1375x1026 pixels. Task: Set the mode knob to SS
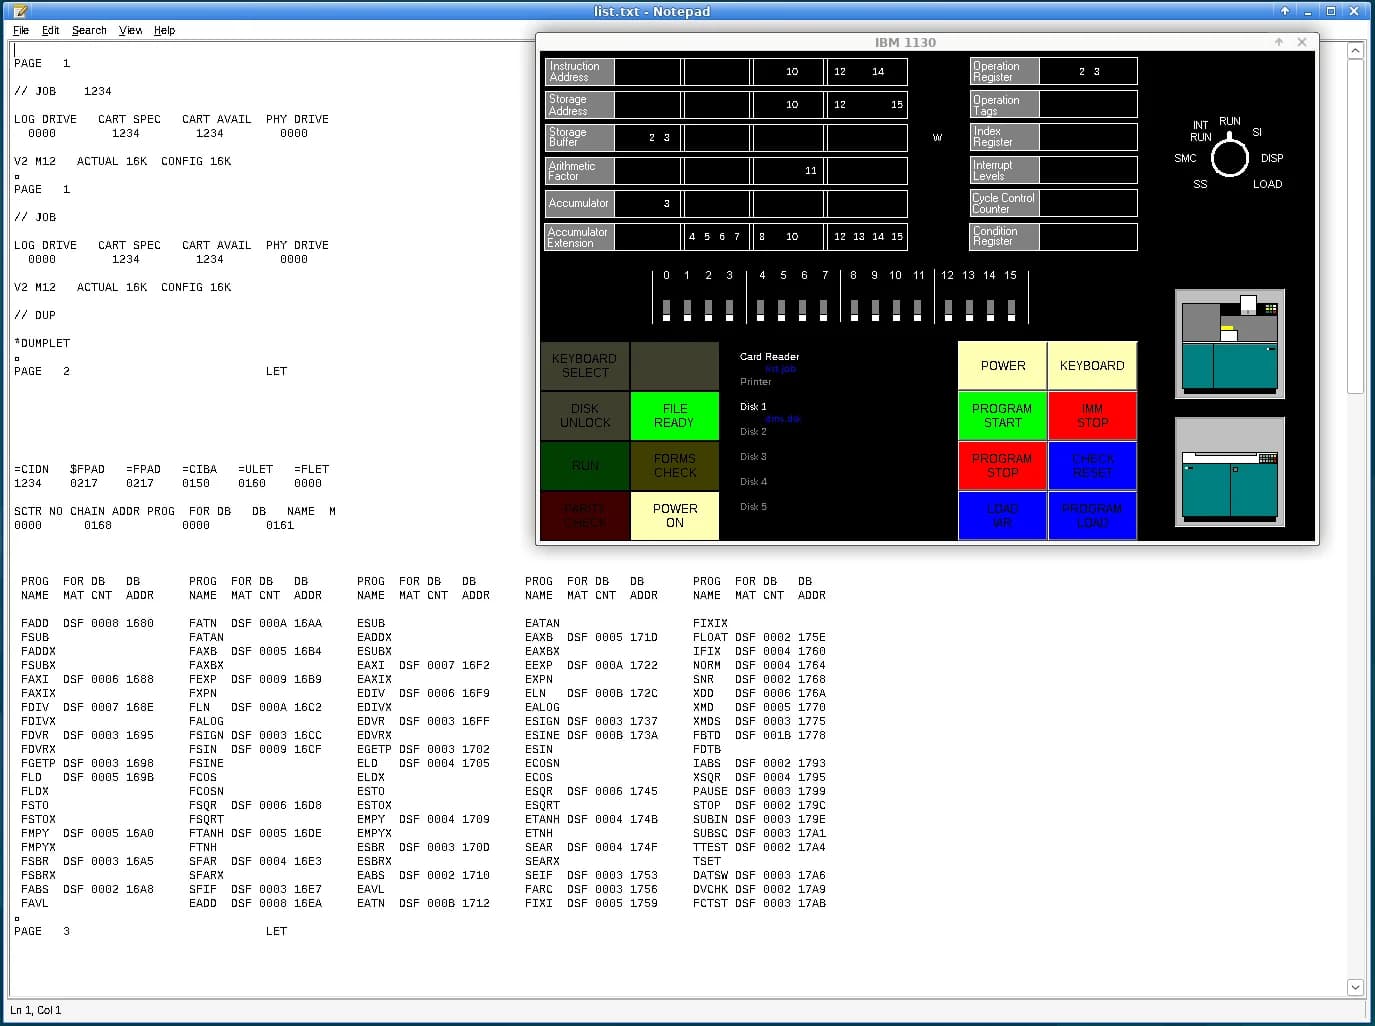pyautogui.click(x=1200, y=184)
